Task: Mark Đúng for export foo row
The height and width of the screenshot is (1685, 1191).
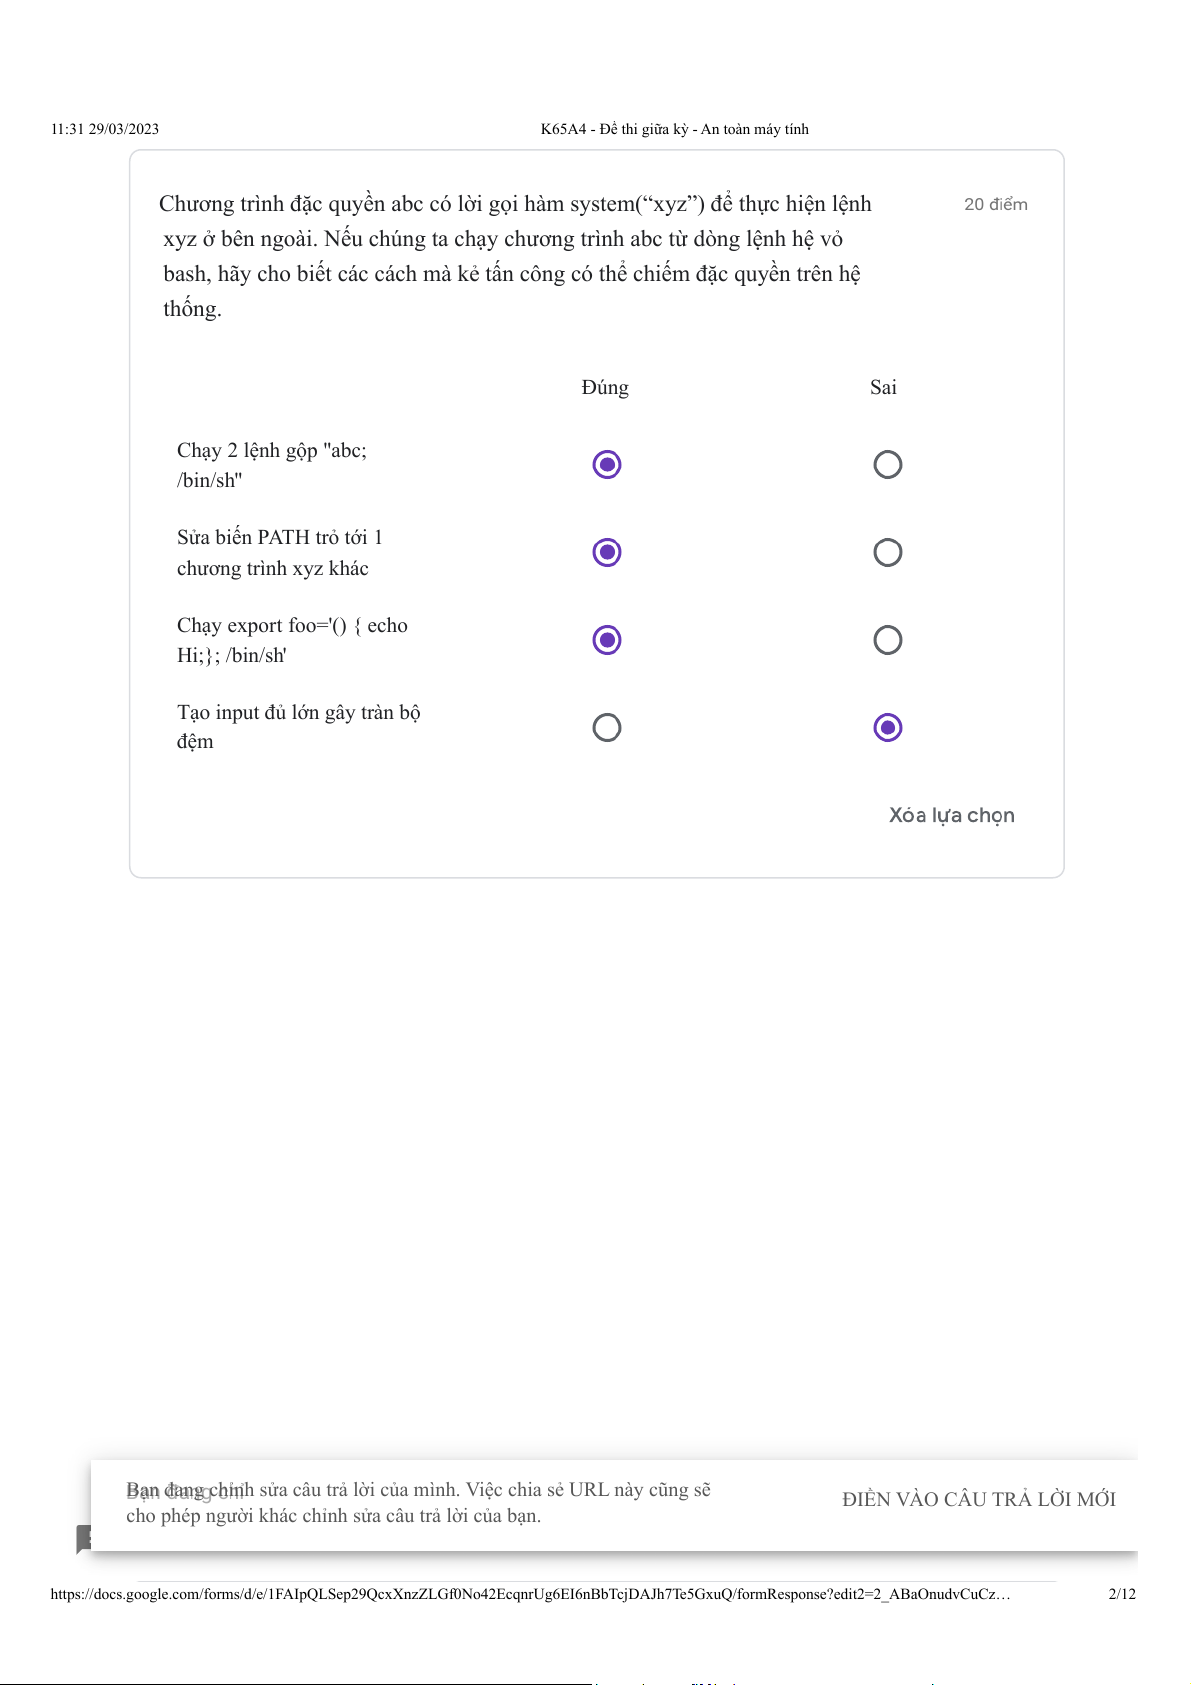Action: (607, 640)
